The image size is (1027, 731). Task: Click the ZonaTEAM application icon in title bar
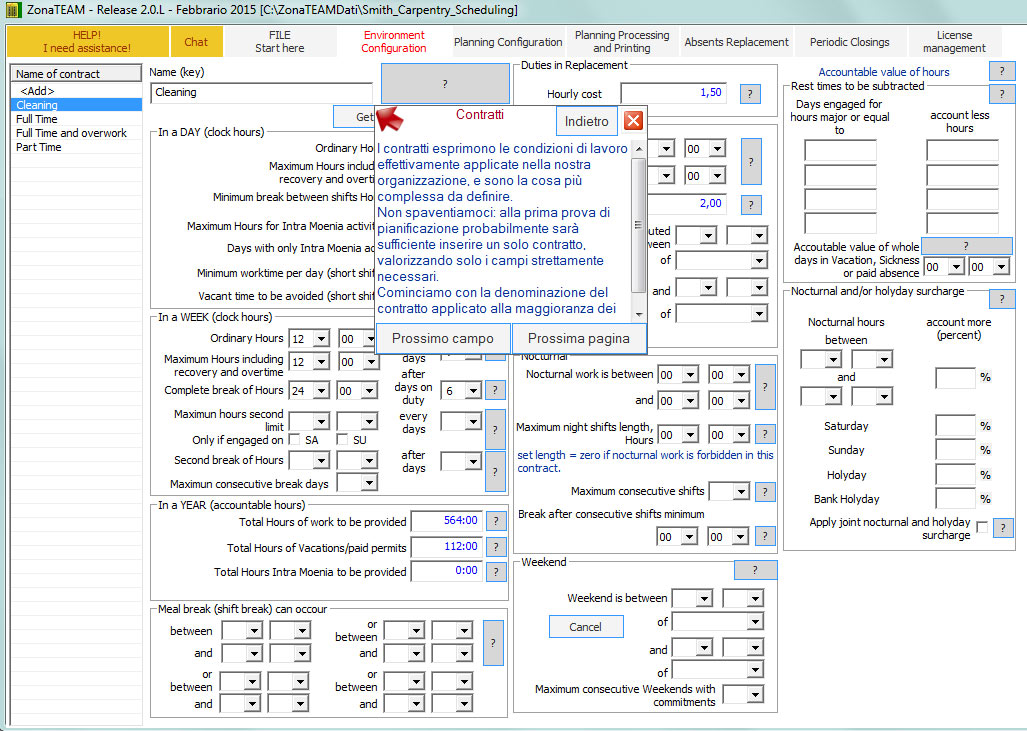tap(14, 10)
